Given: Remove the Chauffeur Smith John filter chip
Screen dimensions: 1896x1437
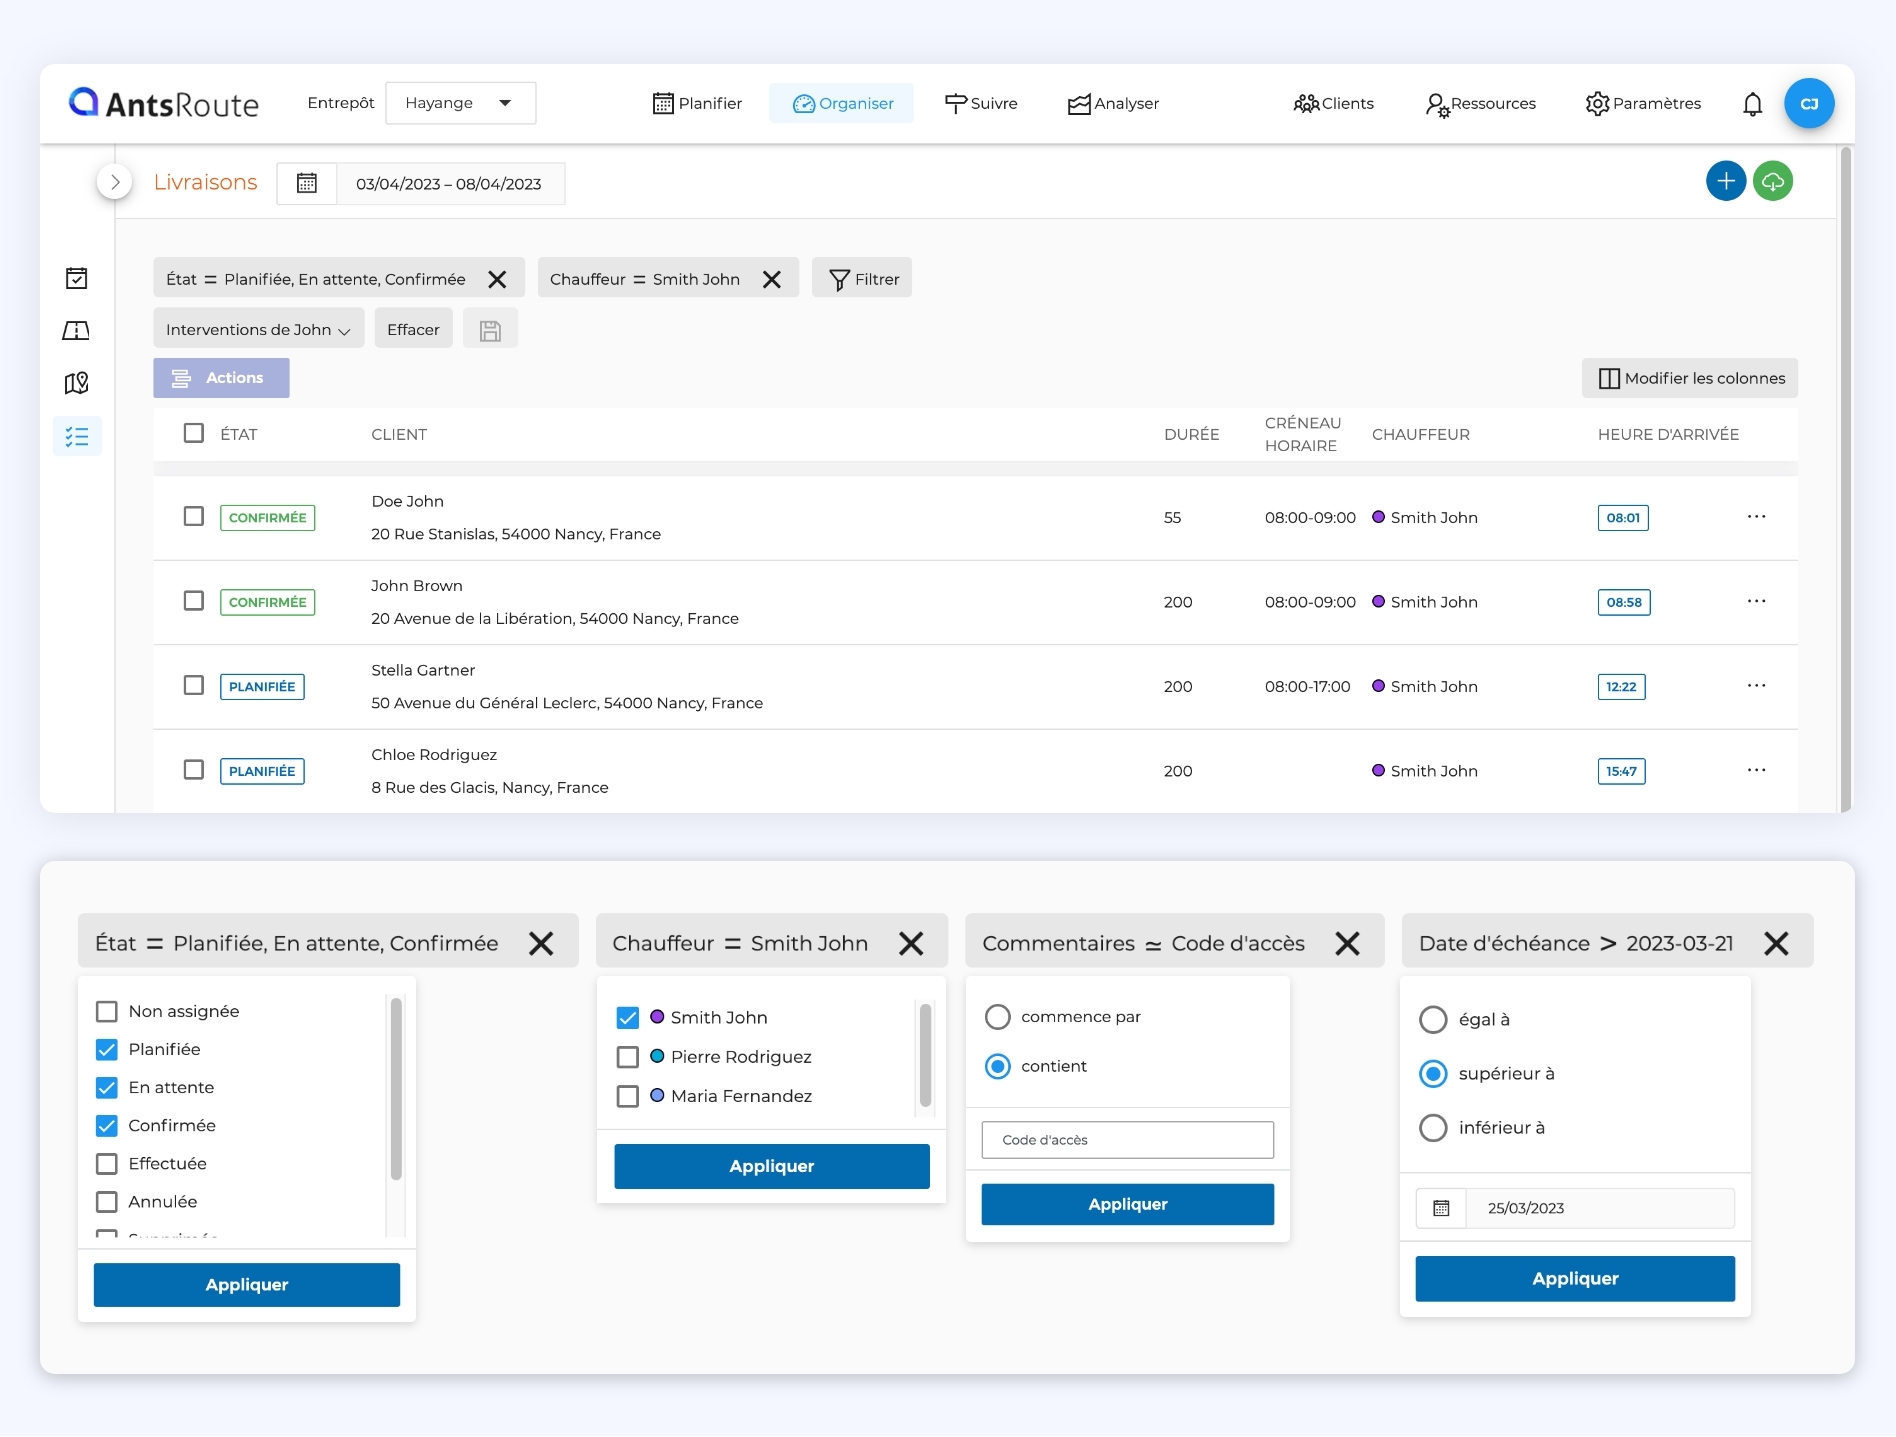Looking at the screenshot, I should [772, 279].
